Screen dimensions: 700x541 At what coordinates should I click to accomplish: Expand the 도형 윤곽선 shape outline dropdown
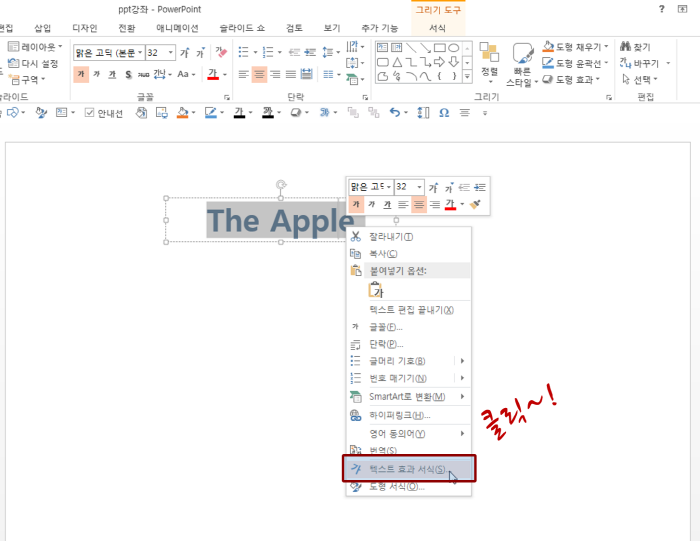(606, 63)
